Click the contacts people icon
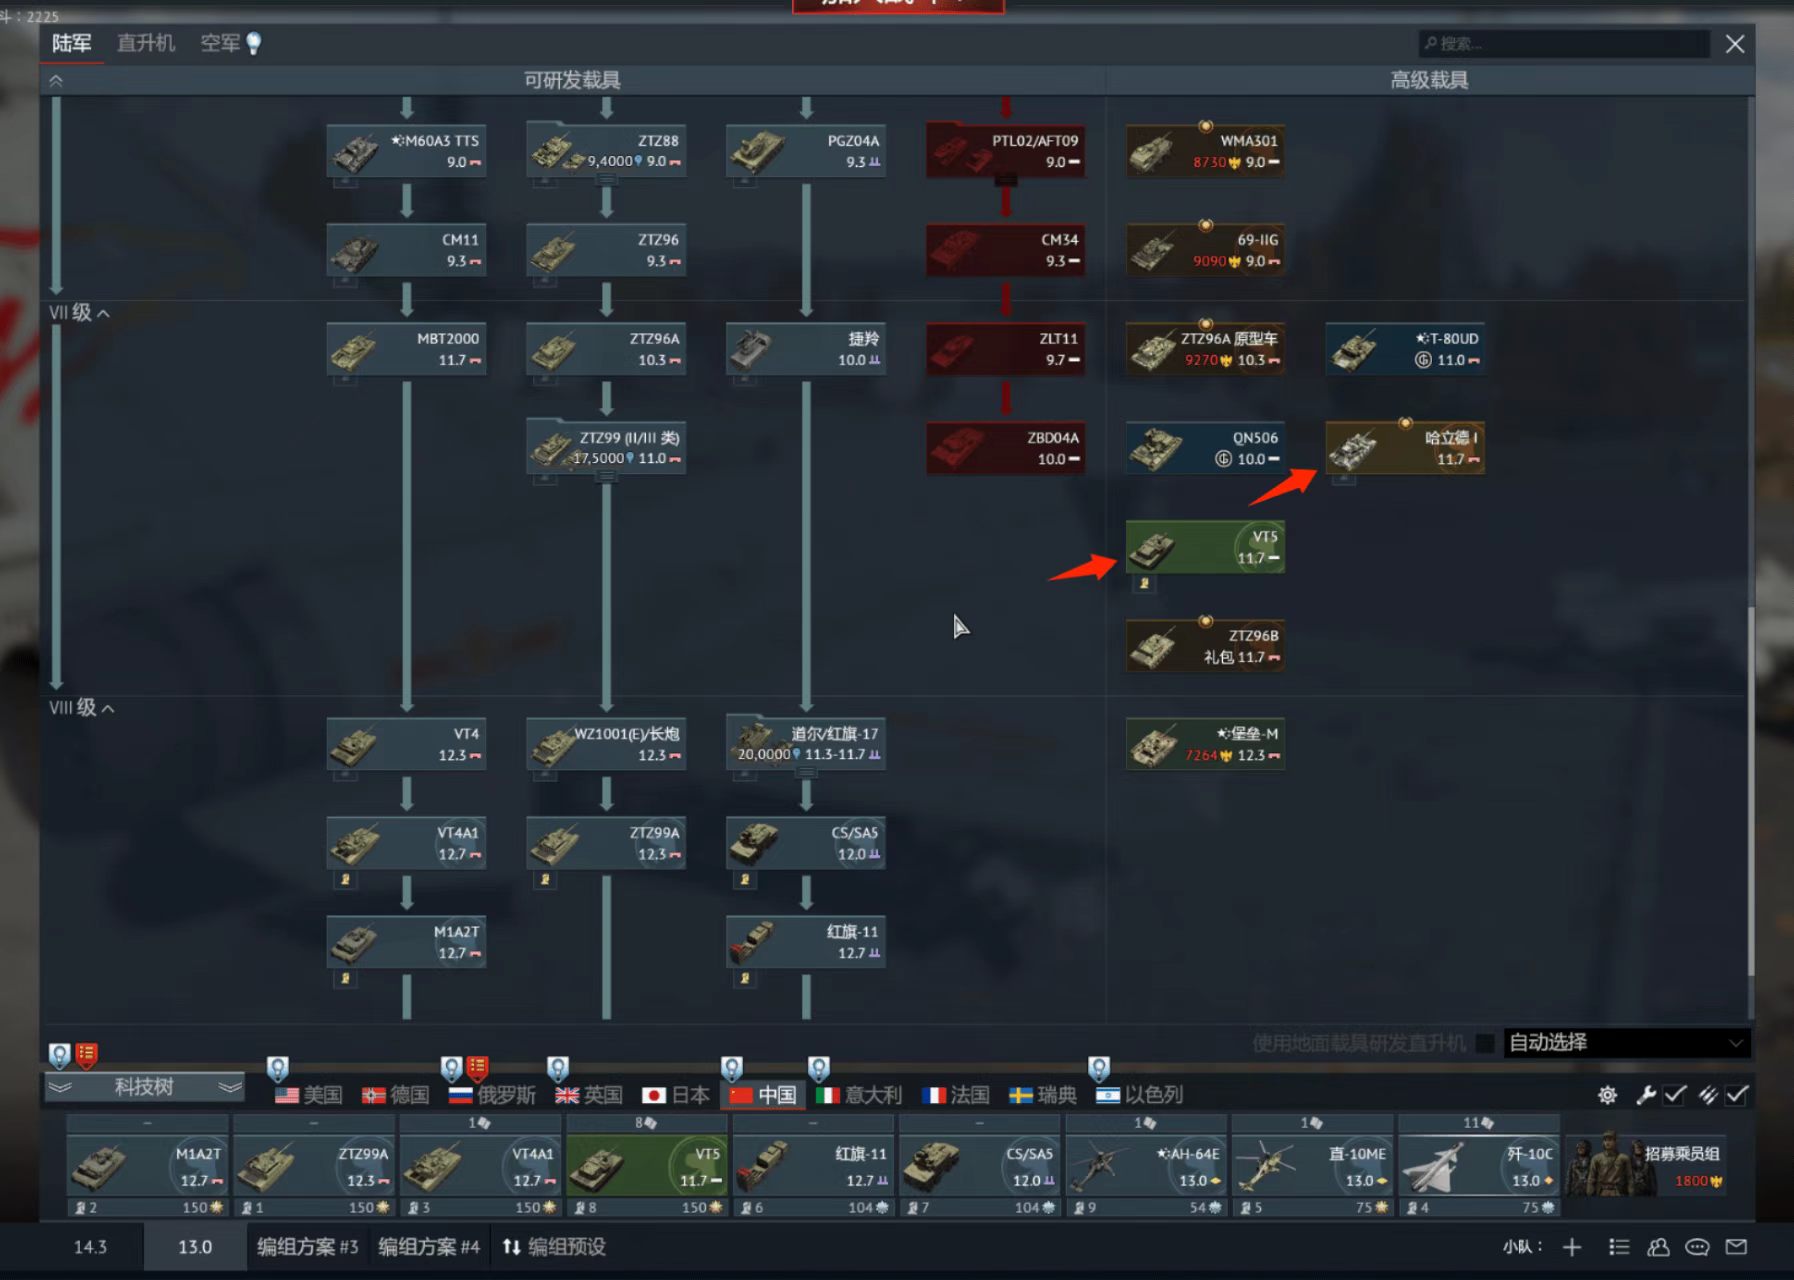The image size is (1794, 1280). pyautogui.click(x=1658, y=1247)
